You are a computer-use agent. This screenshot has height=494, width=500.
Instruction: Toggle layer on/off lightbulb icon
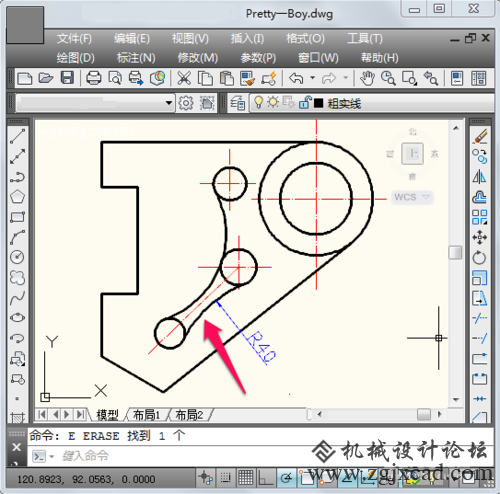[x=258, y=102]
